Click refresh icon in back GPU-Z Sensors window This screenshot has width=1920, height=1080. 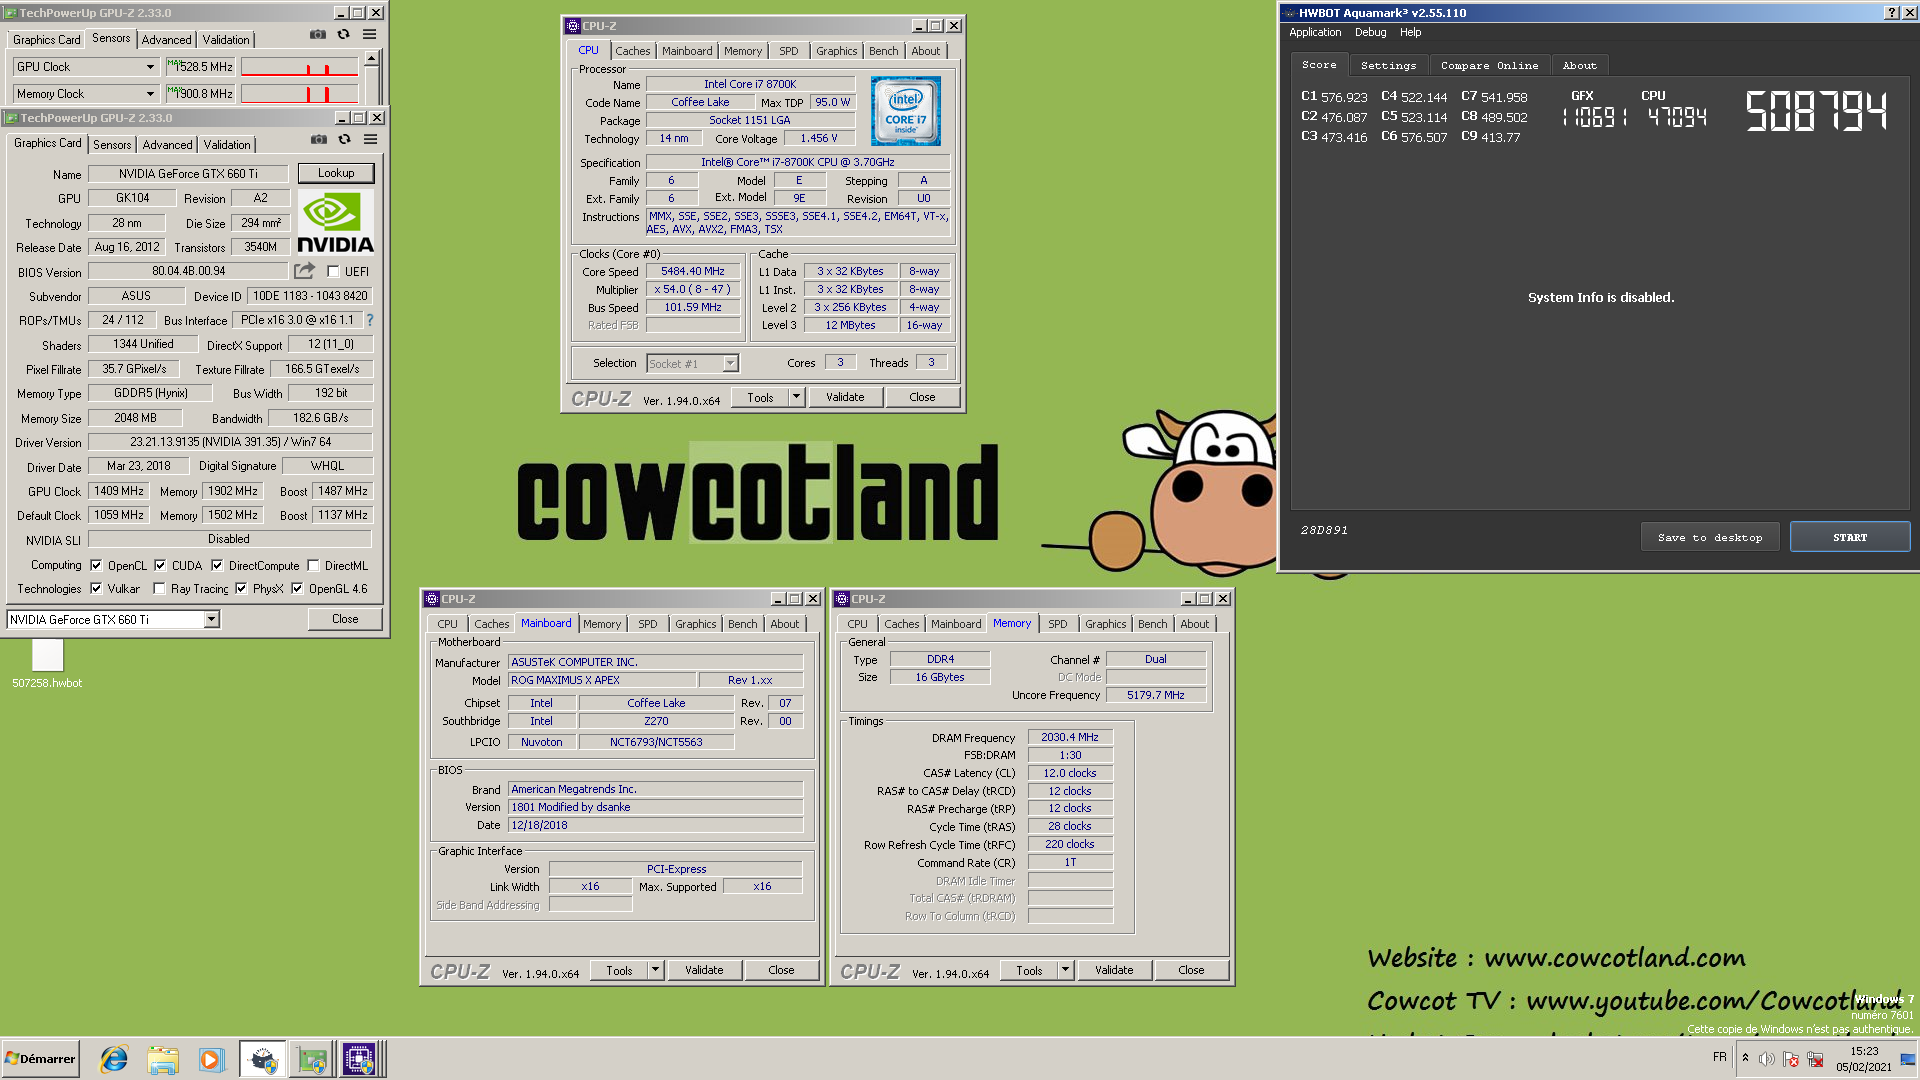[343, 35]
